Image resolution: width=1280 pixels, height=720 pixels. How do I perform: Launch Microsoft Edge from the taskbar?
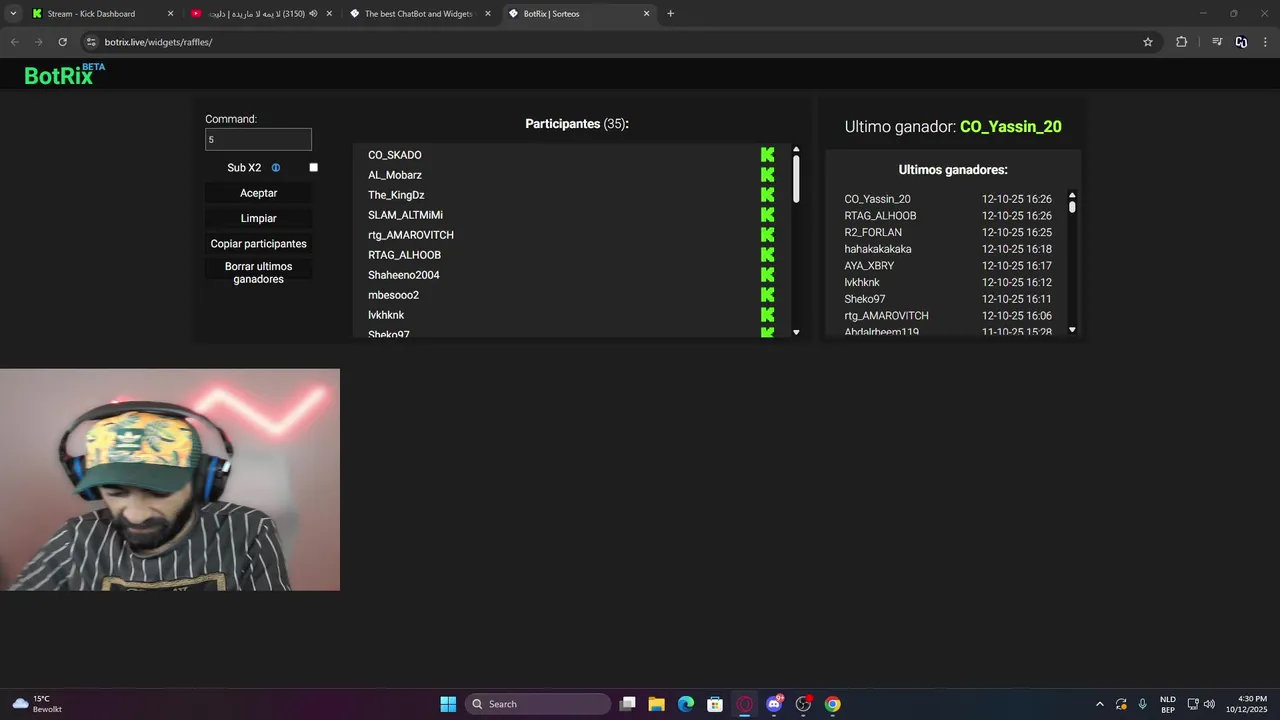coord(686,704)
